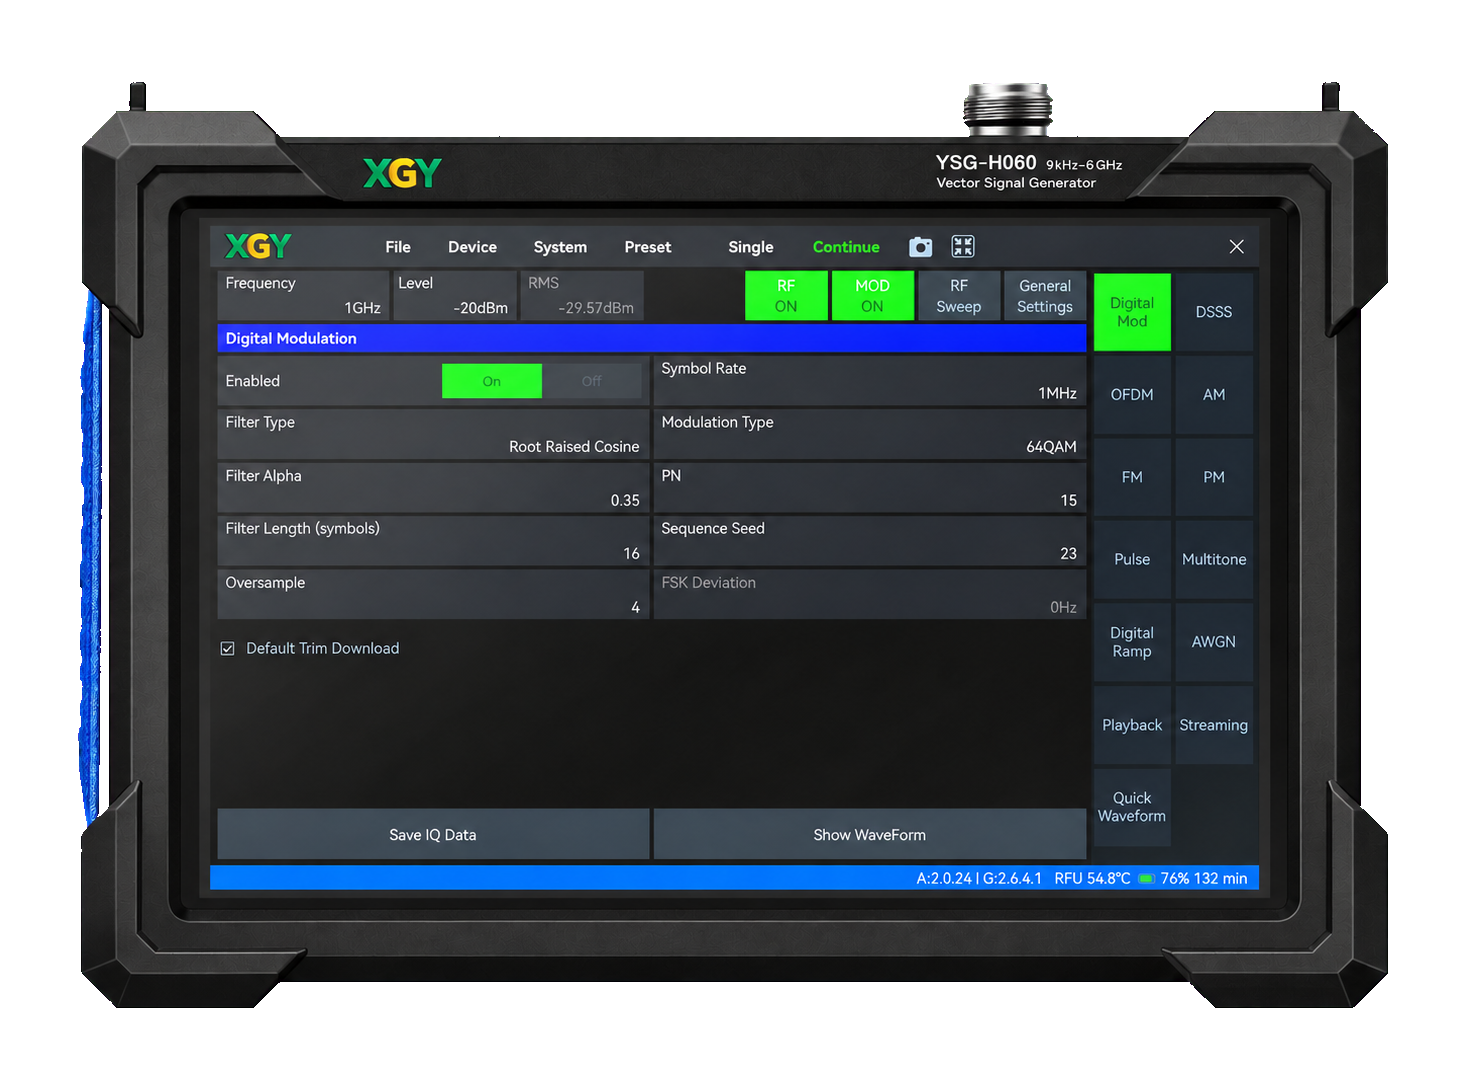Toggle the MOD ON button
The width and height of the screenshot is (1470, 1070).
872,296
